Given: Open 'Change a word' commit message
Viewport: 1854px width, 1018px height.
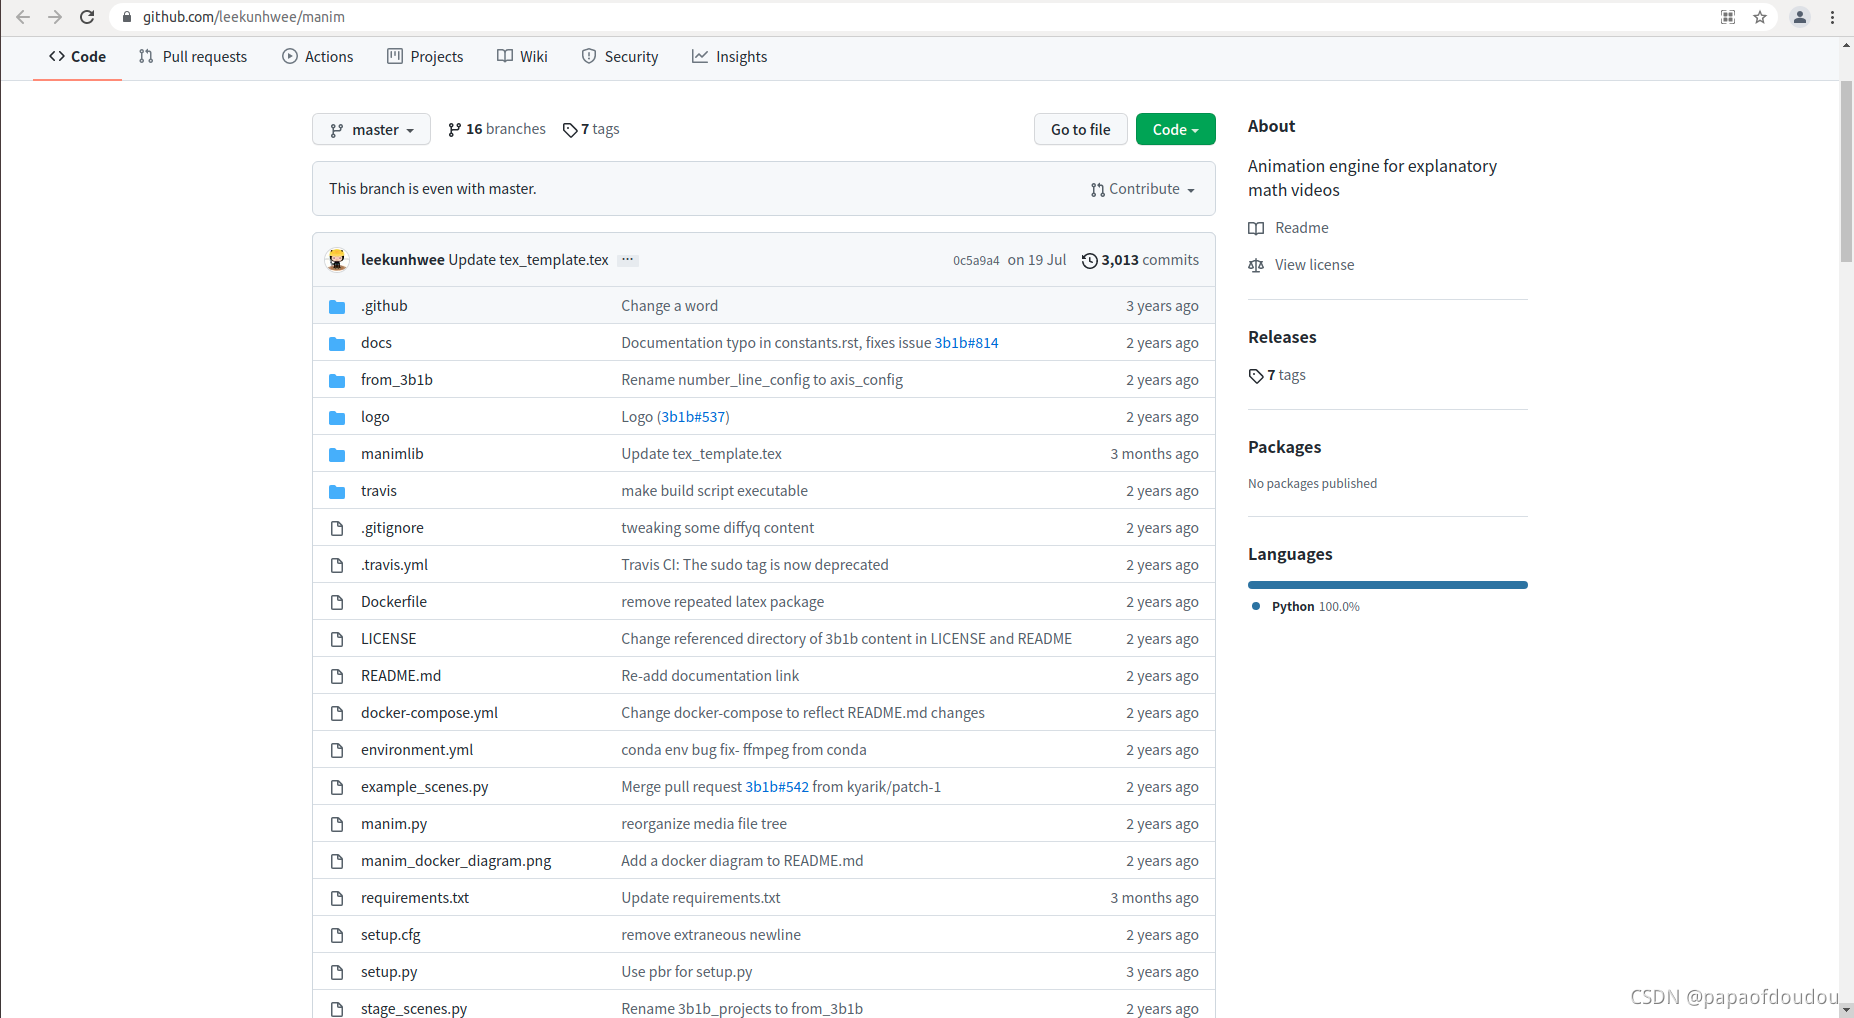Looking at the screenshot, I should click(669, 306).
